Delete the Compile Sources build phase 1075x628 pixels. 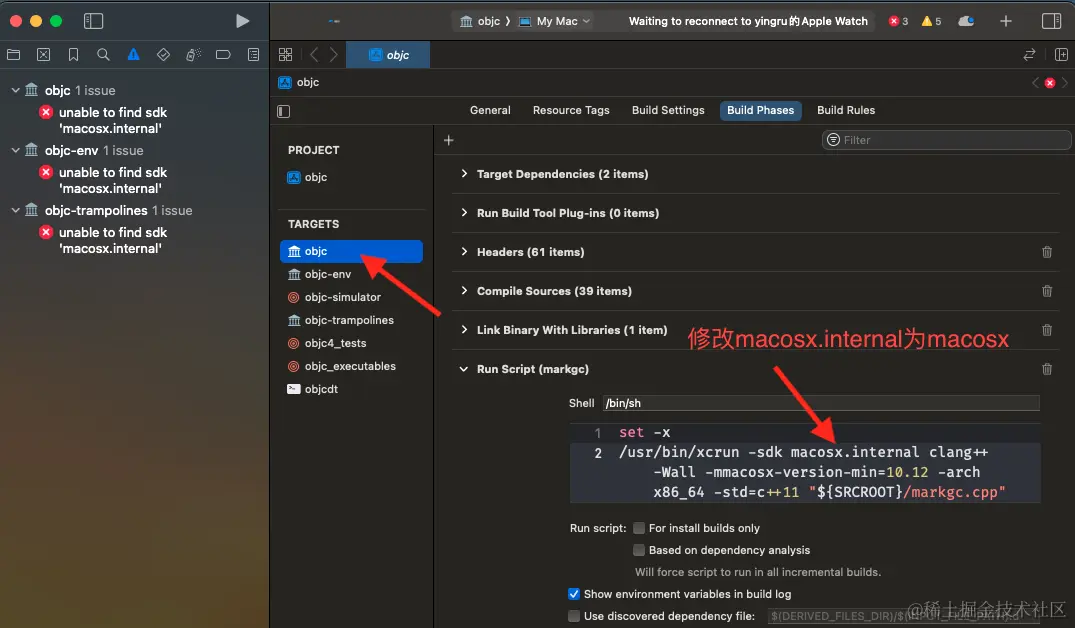[x=1047, y=291]
